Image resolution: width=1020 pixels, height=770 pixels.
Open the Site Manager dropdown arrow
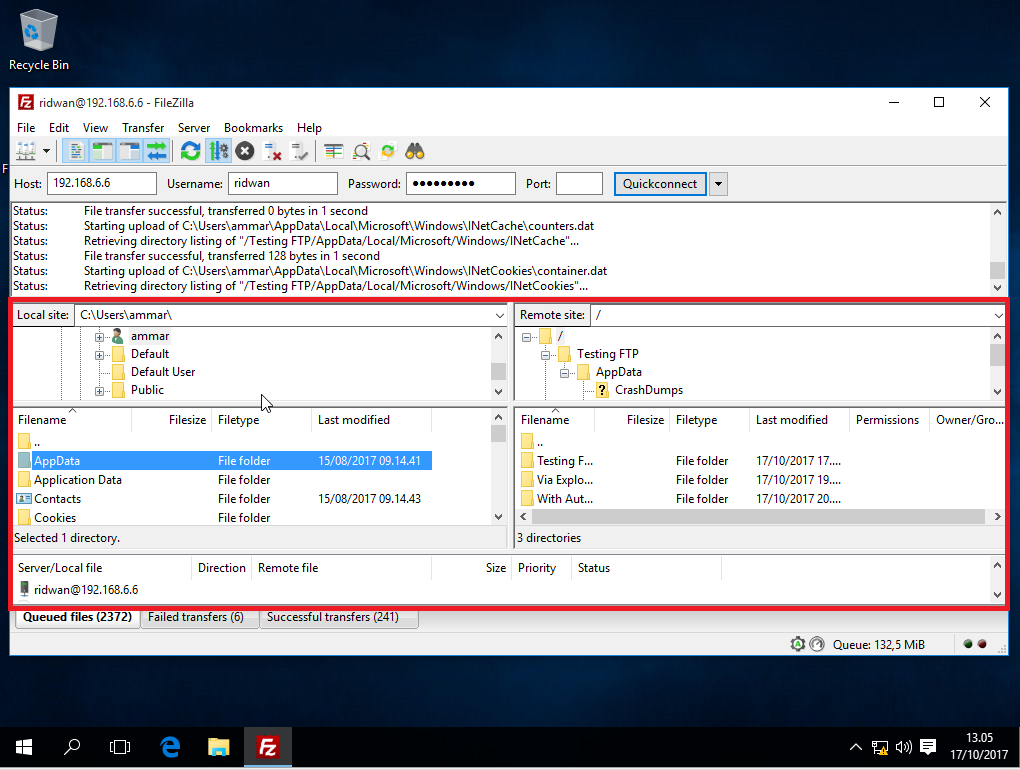pyautogui.click(x=46, y=152)
